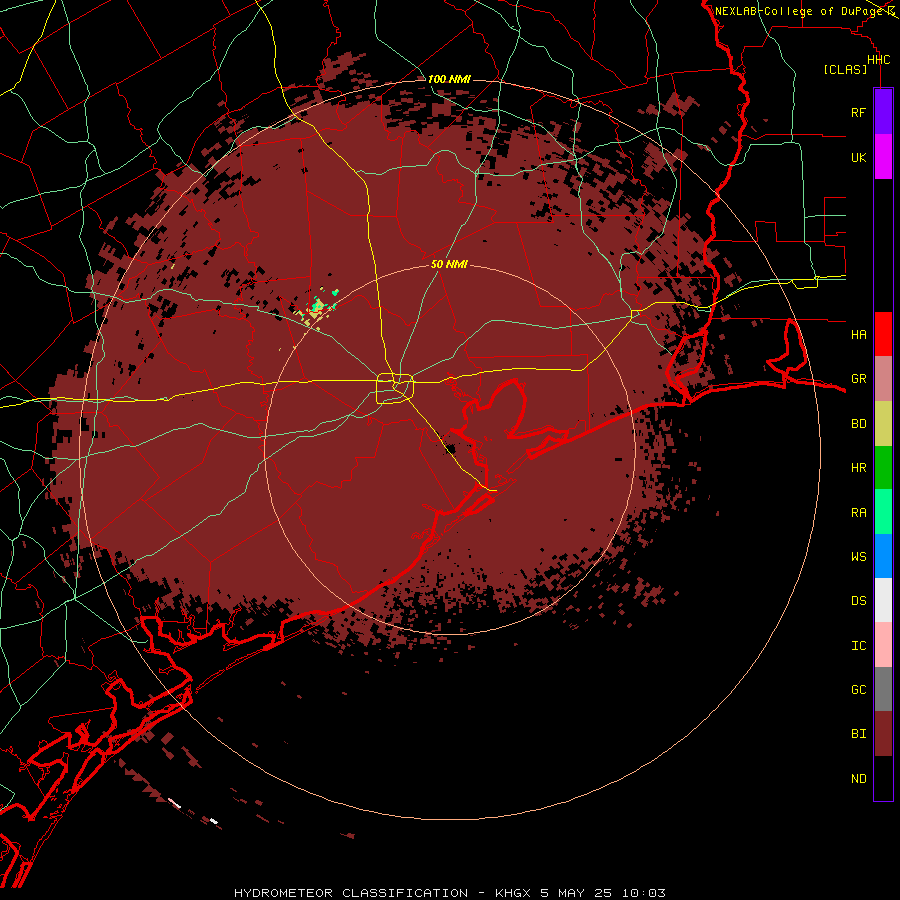Screen dimensions: 900x900
Task: Click the 10:03 timestamp
Action: 643,893
